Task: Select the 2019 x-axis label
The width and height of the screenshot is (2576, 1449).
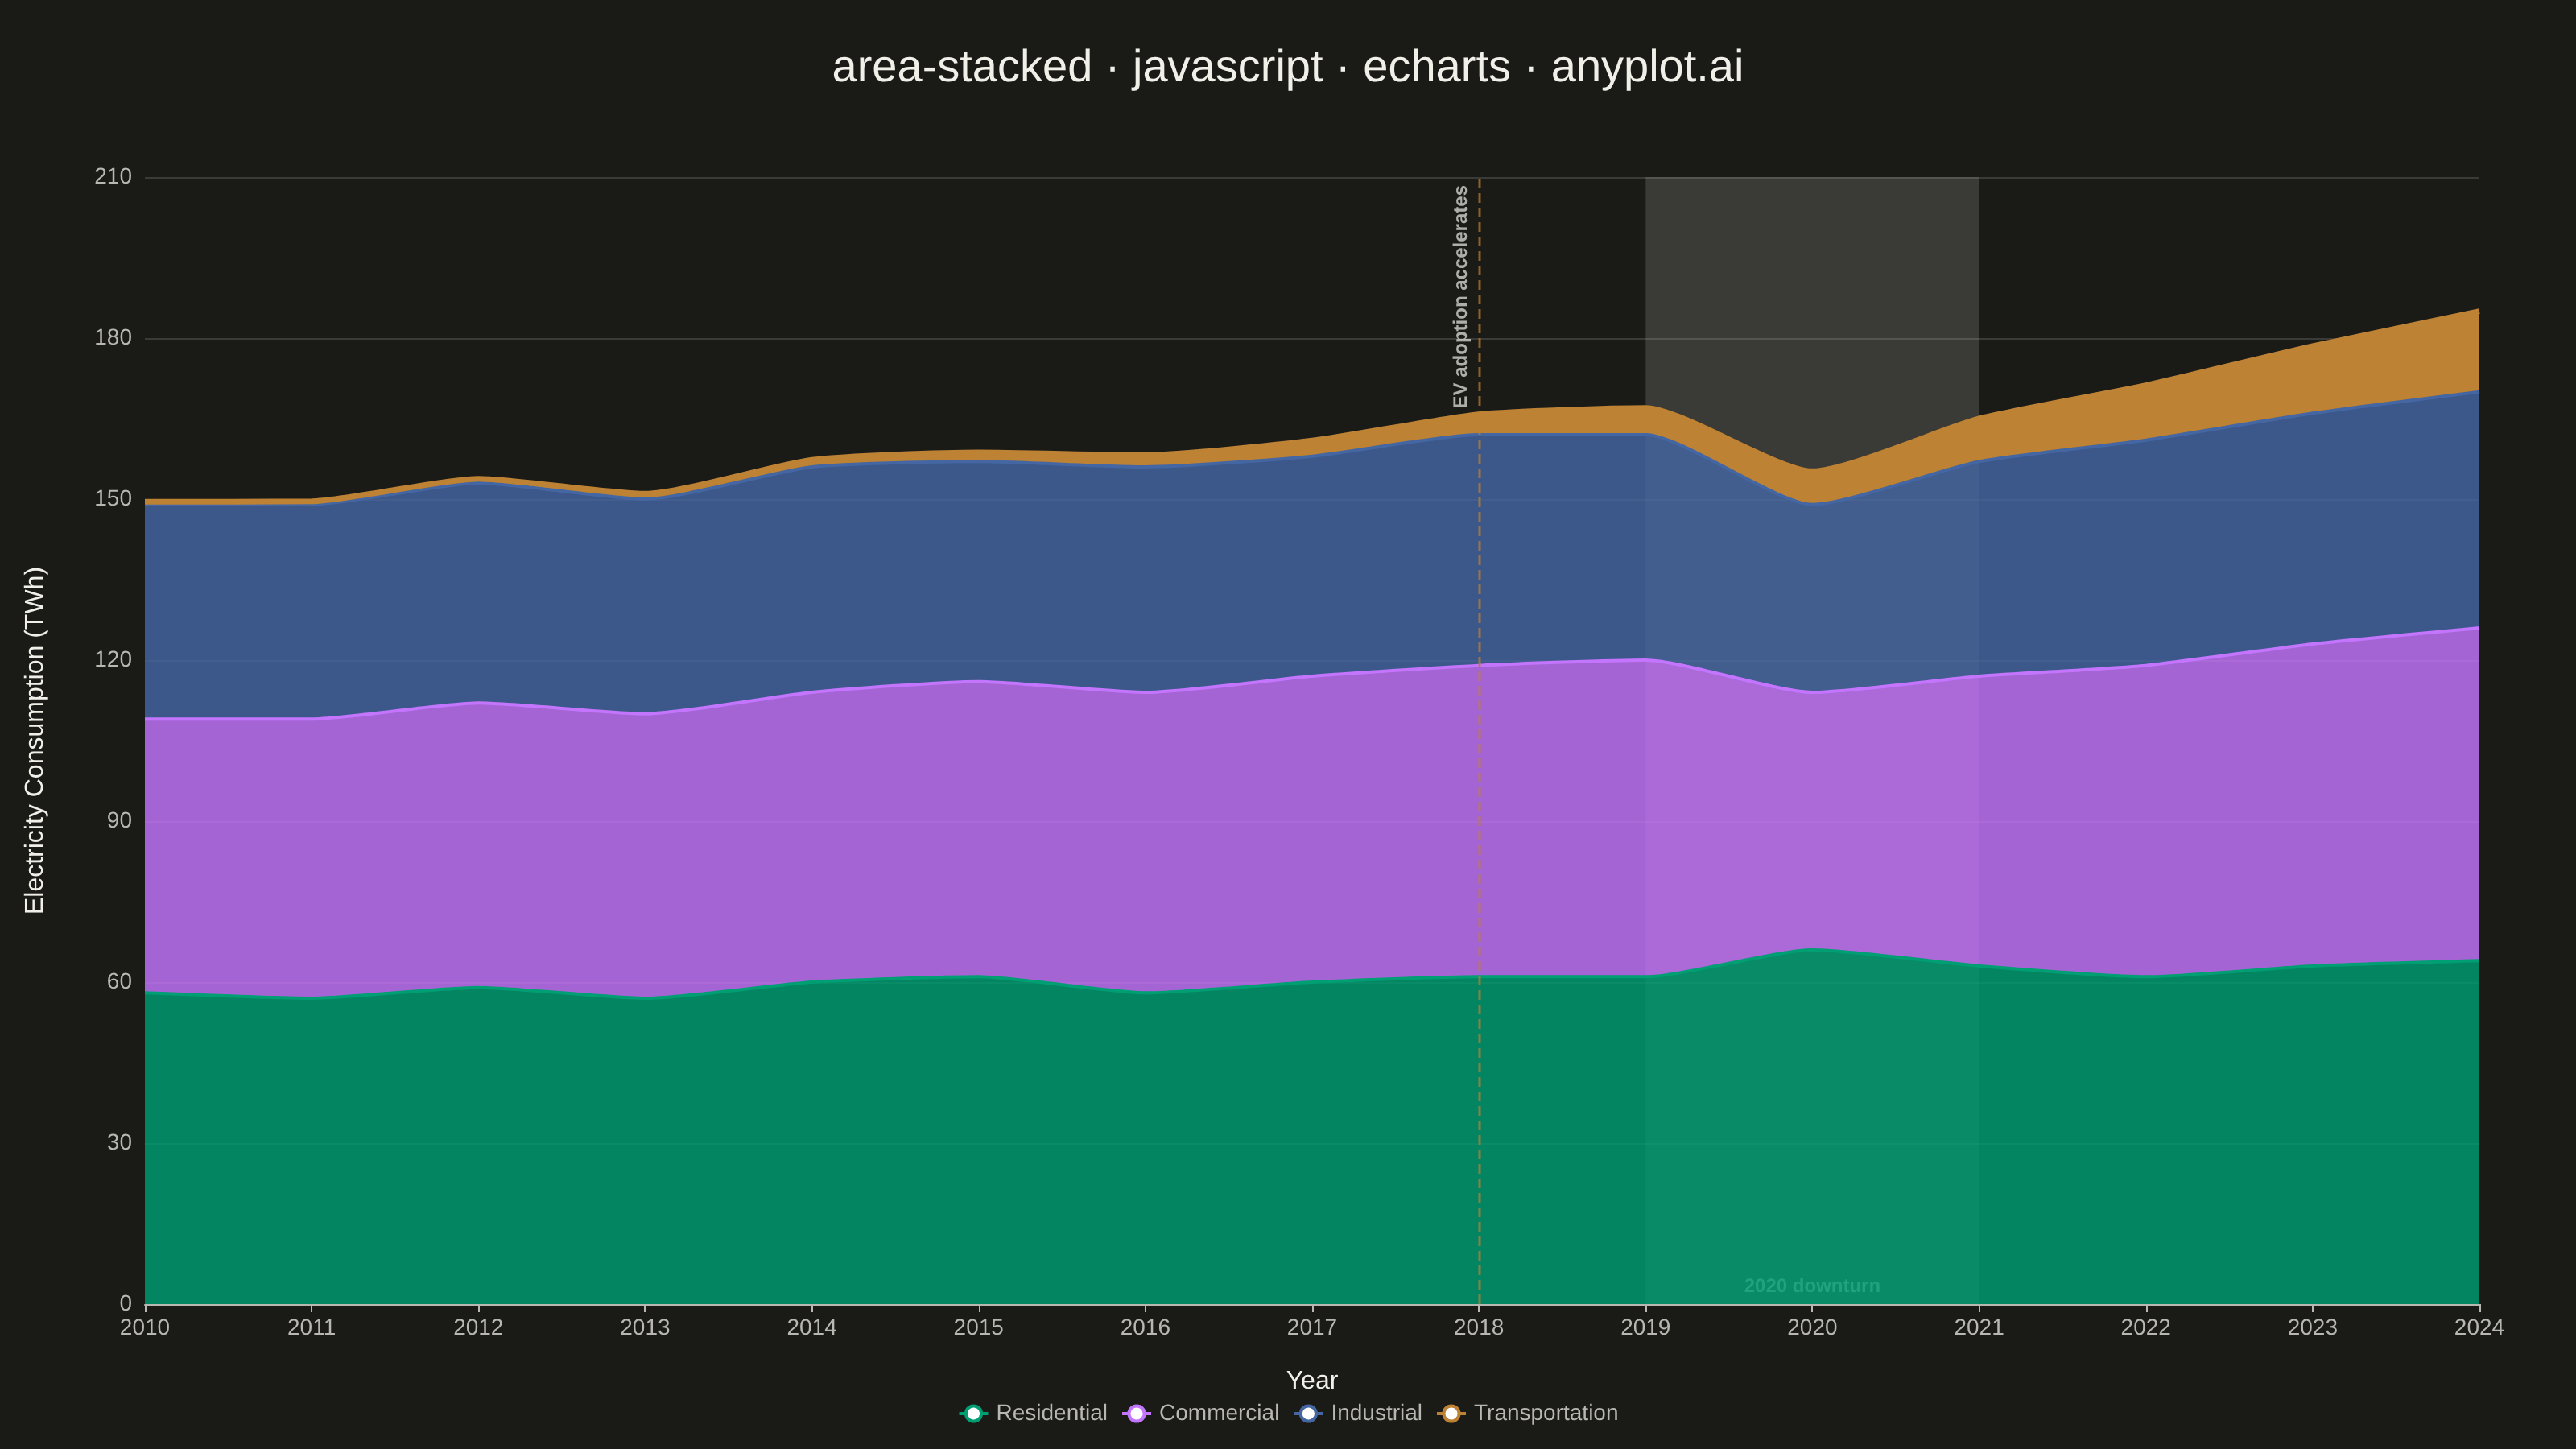Action: pos(1646,1328)
